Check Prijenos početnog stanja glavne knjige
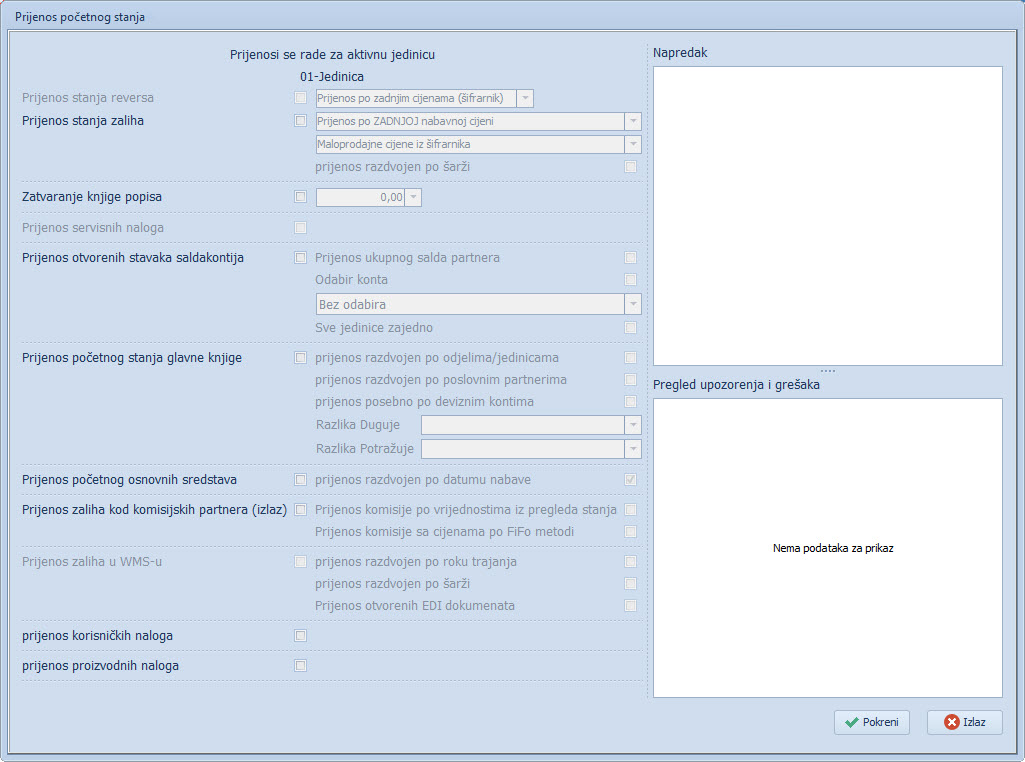The width and height of the screenshot is (1025, 762). coord(301,358)
